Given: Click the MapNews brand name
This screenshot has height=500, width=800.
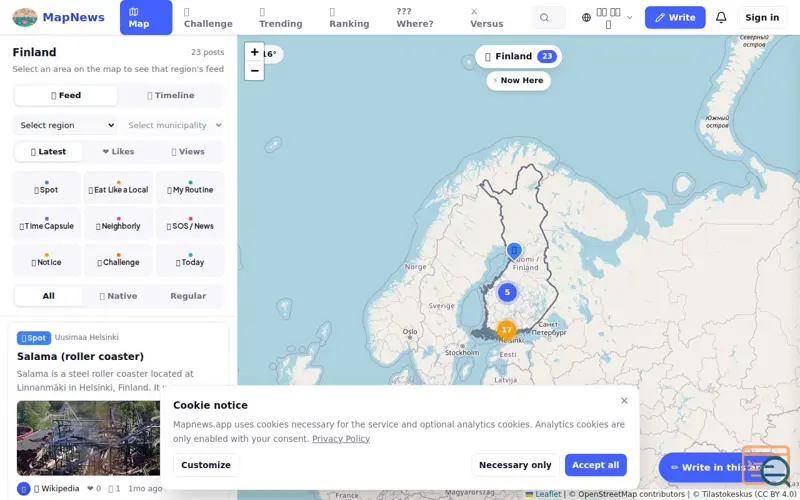Looking at the screenshot, I should click(73, 17).
